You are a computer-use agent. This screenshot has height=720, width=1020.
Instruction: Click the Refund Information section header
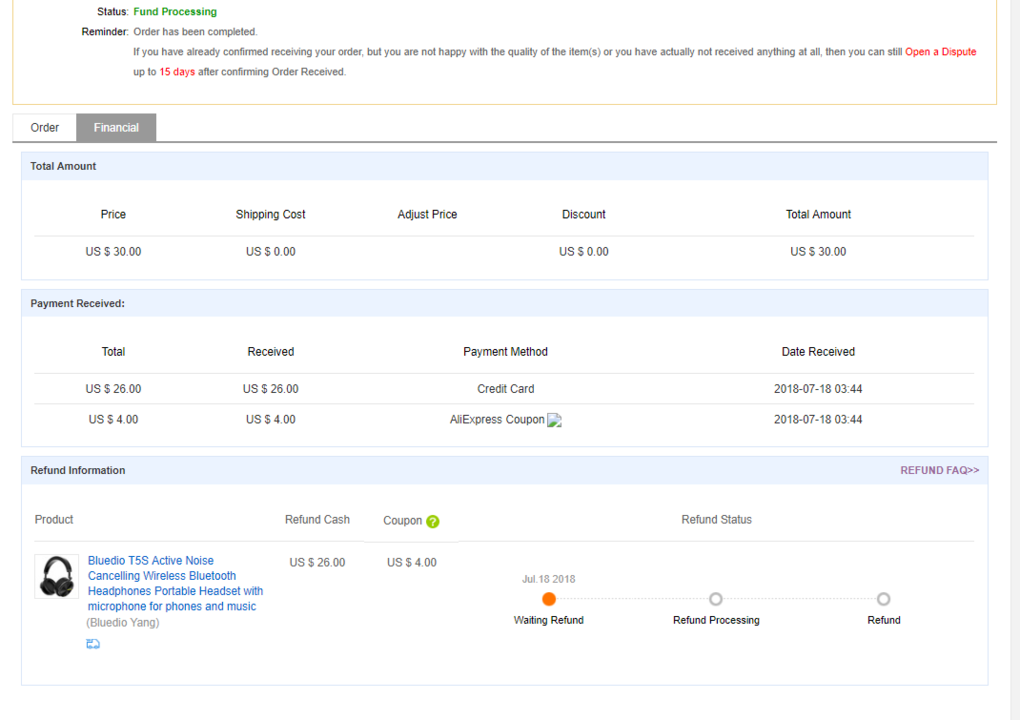pyautogui.click(x=78, y=470)
